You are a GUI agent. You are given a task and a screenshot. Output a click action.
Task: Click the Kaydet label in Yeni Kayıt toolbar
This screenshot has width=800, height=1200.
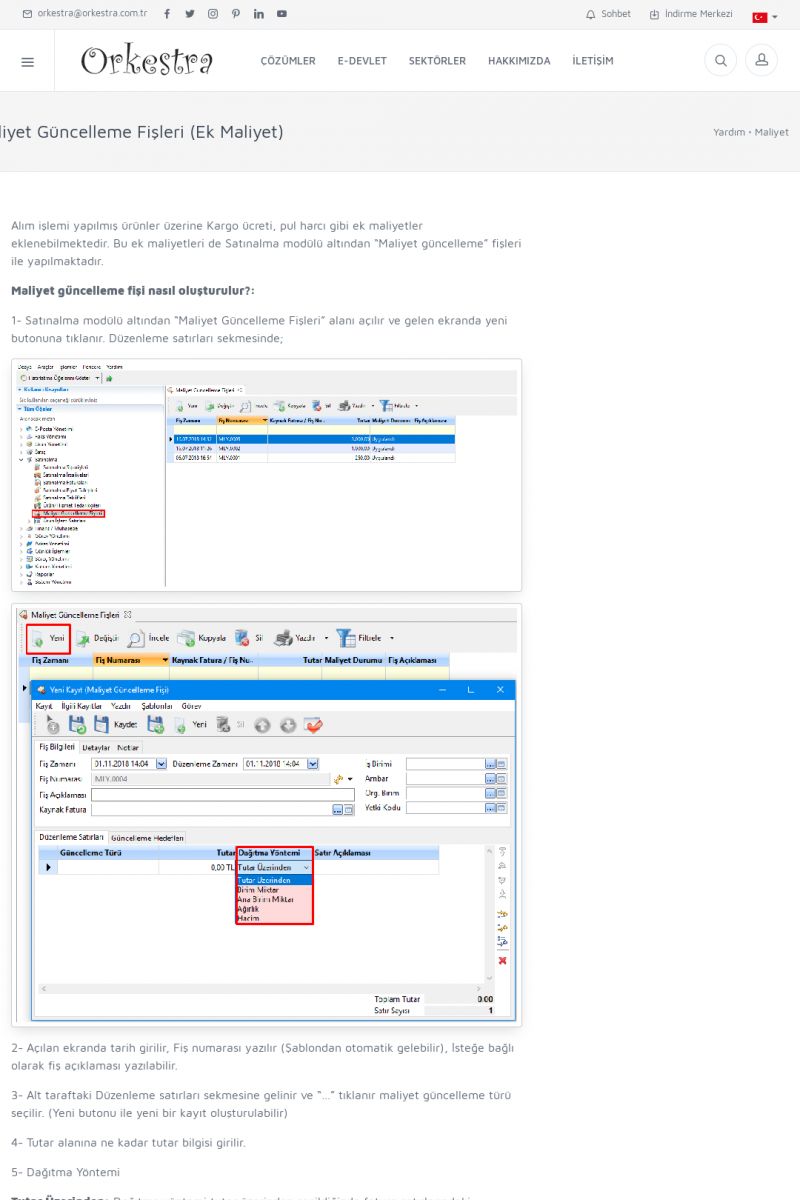click(x=125, y=724)
